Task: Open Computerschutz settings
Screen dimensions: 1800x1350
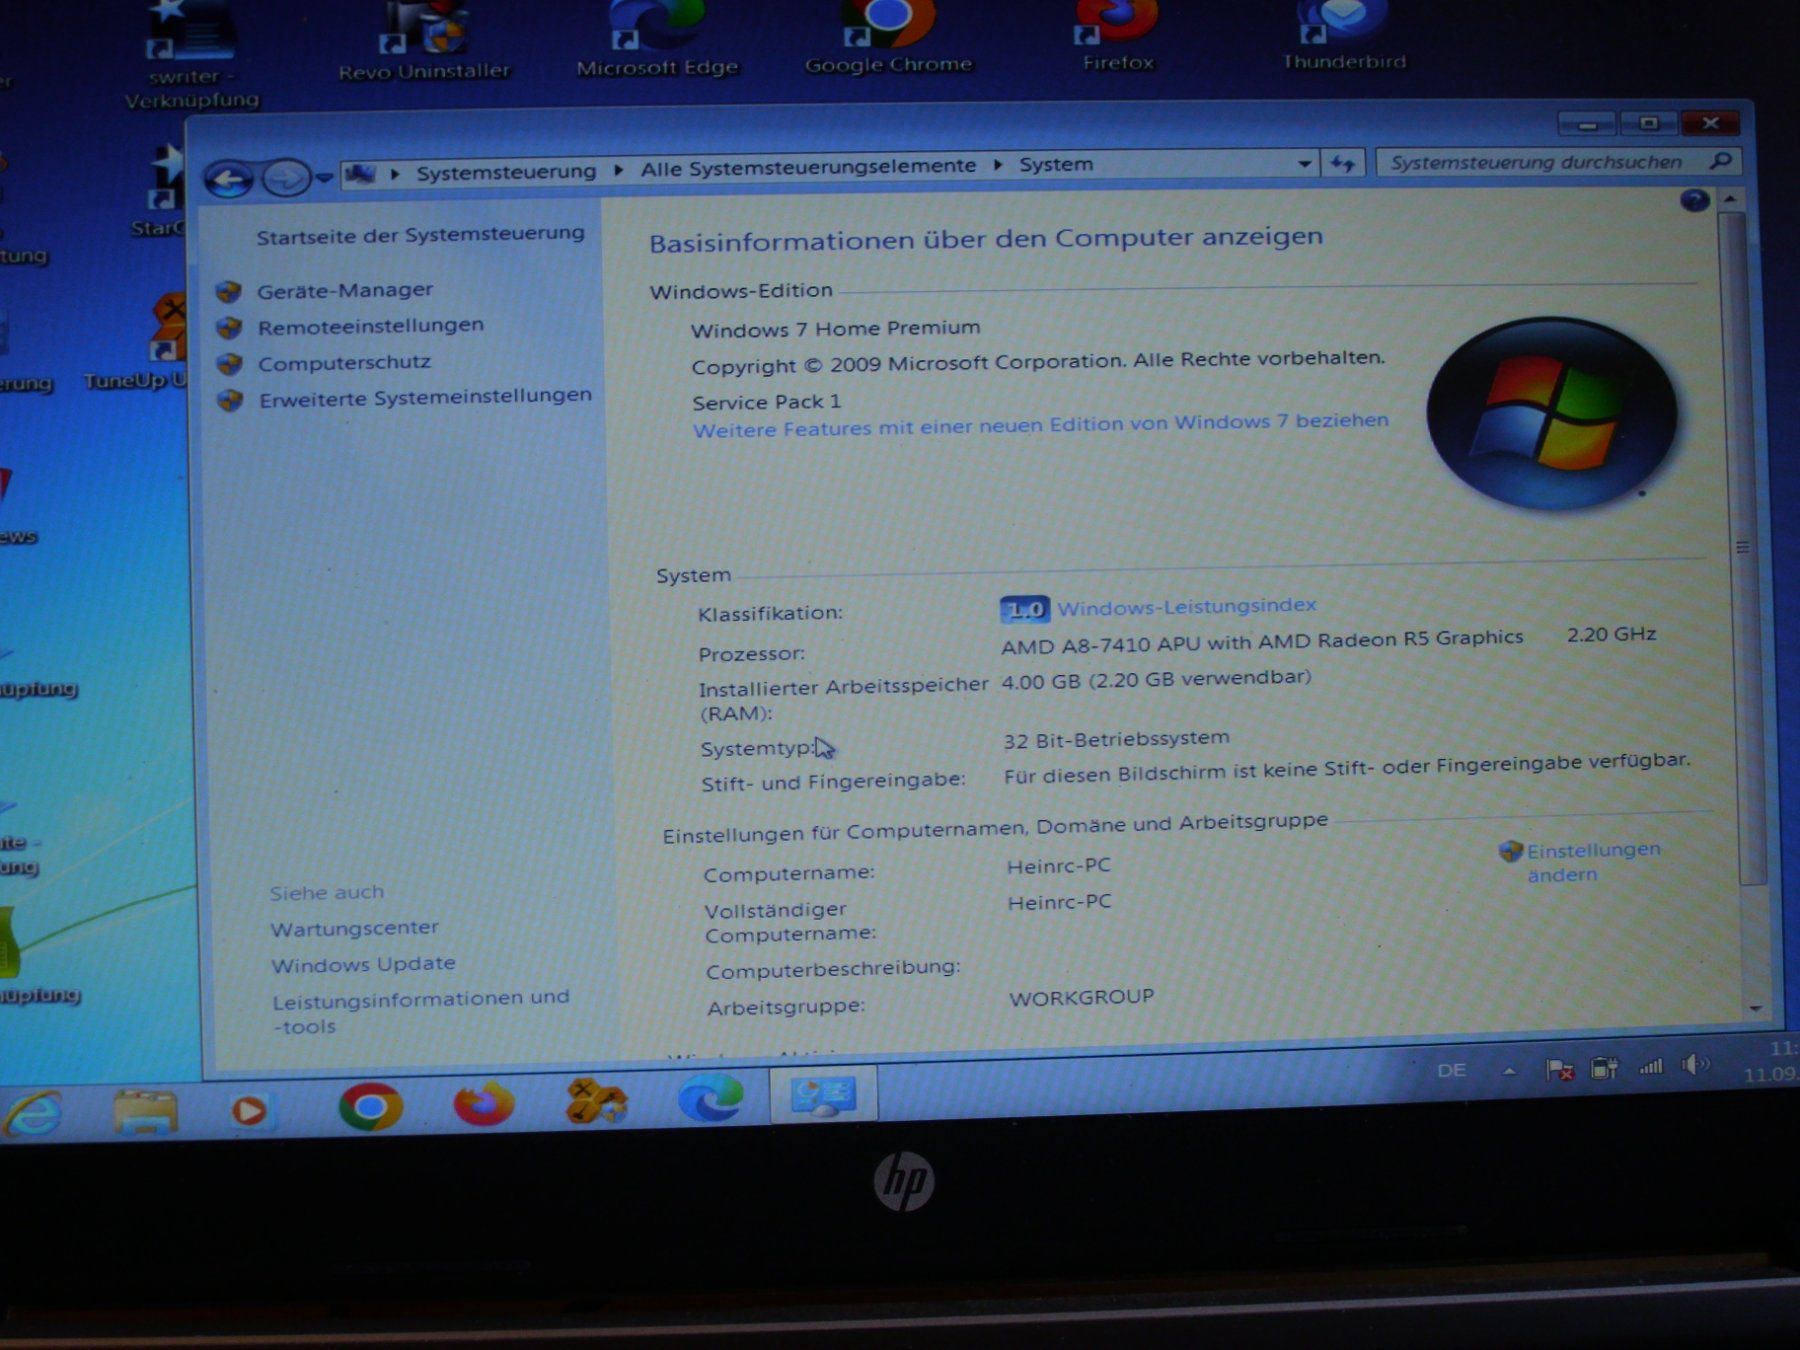Action: (344, 362)
